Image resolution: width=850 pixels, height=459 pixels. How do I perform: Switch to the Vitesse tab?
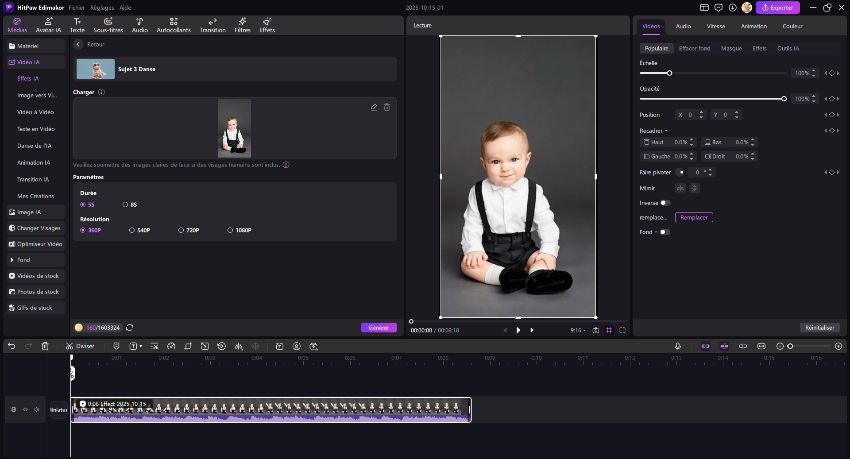[x=715, y=26]
